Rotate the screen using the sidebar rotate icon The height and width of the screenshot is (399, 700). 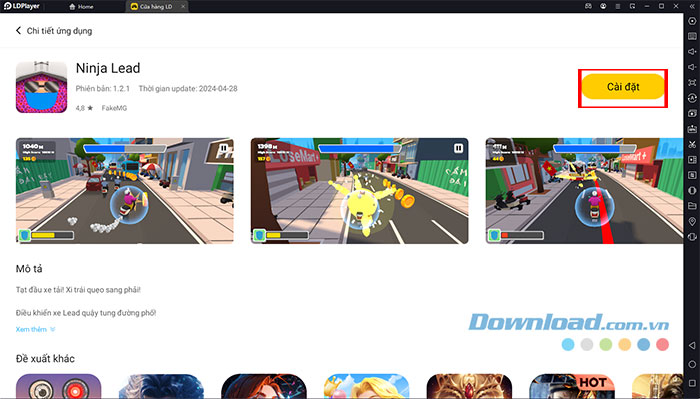692,237
